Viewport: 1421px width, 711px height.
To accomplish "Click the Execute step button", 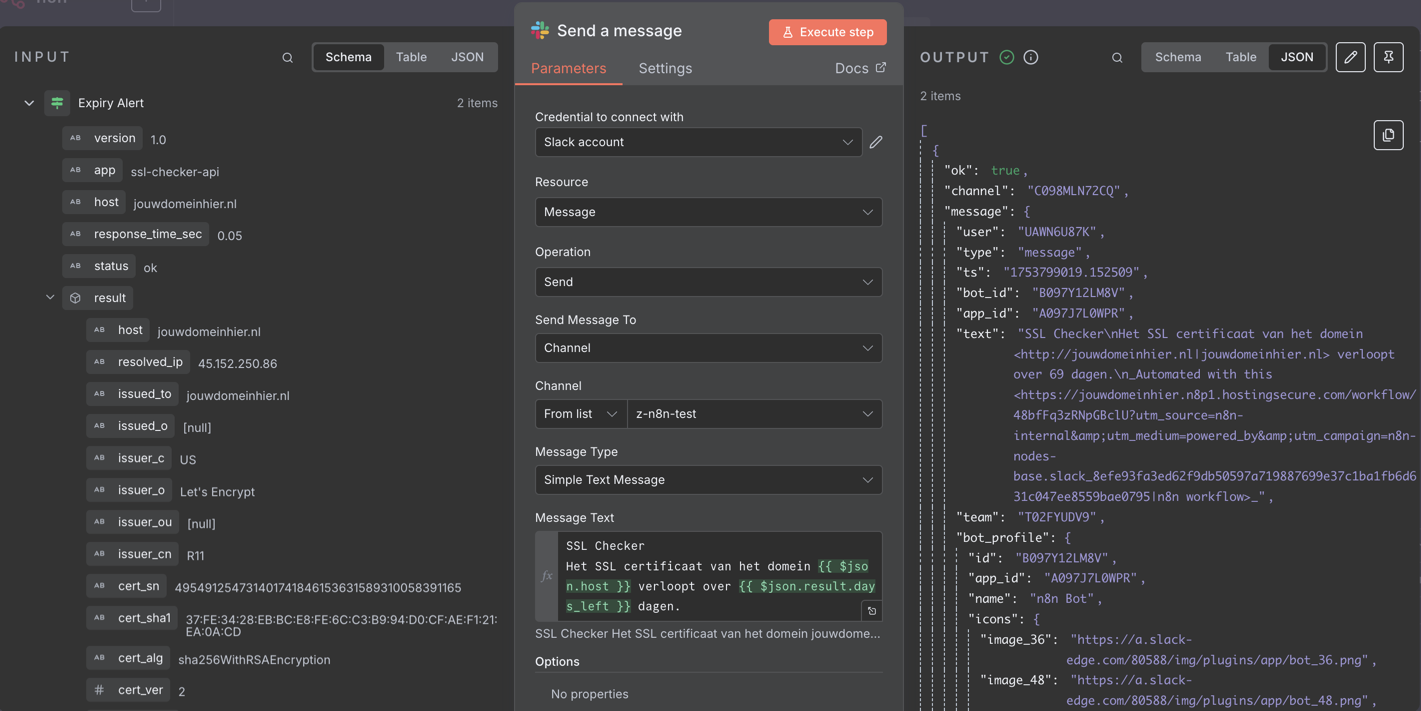I will (828, 32).
